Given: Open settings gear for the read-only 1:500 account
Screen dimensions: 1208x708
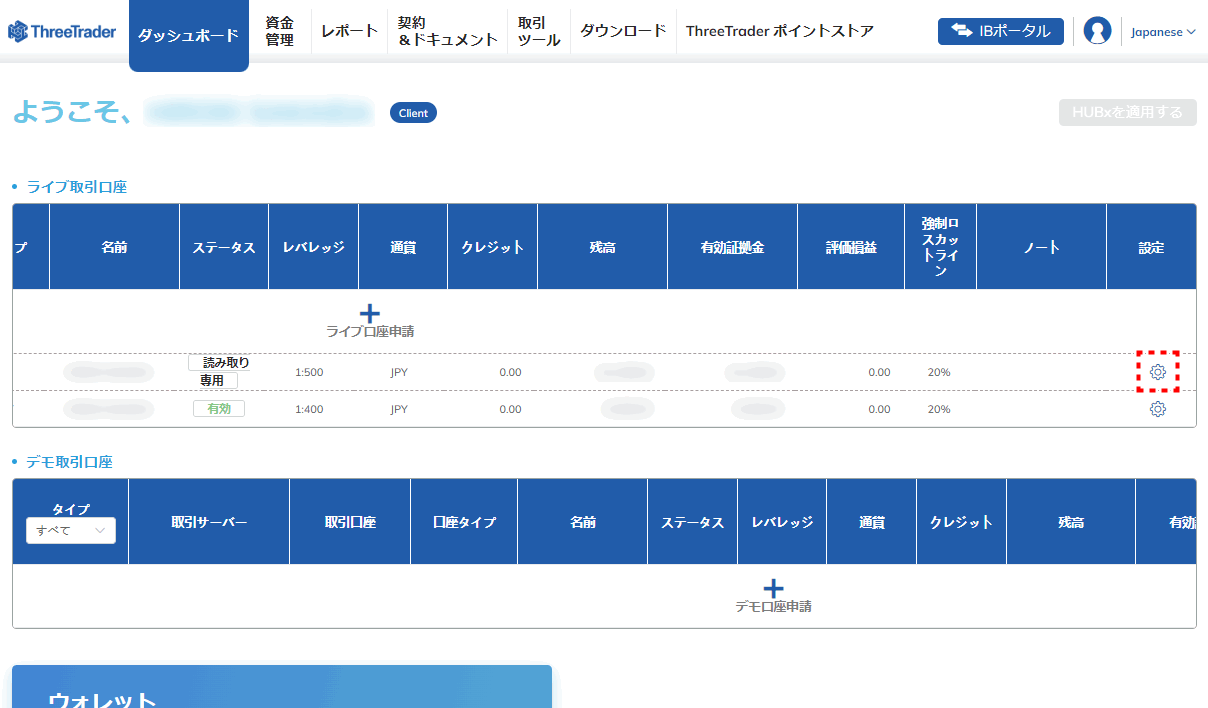Looking at the screenshot, I should 1158,372.
